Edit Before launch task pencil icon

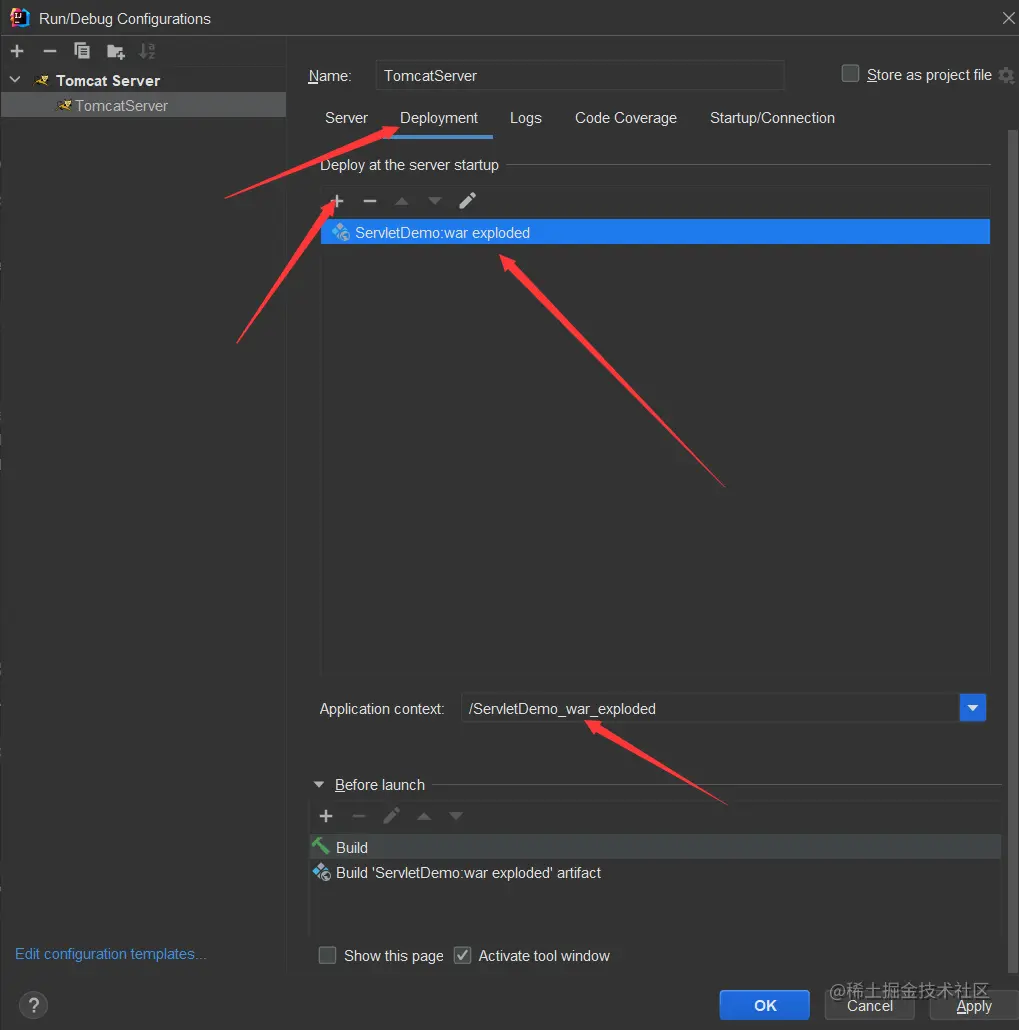tap(392, 817)
